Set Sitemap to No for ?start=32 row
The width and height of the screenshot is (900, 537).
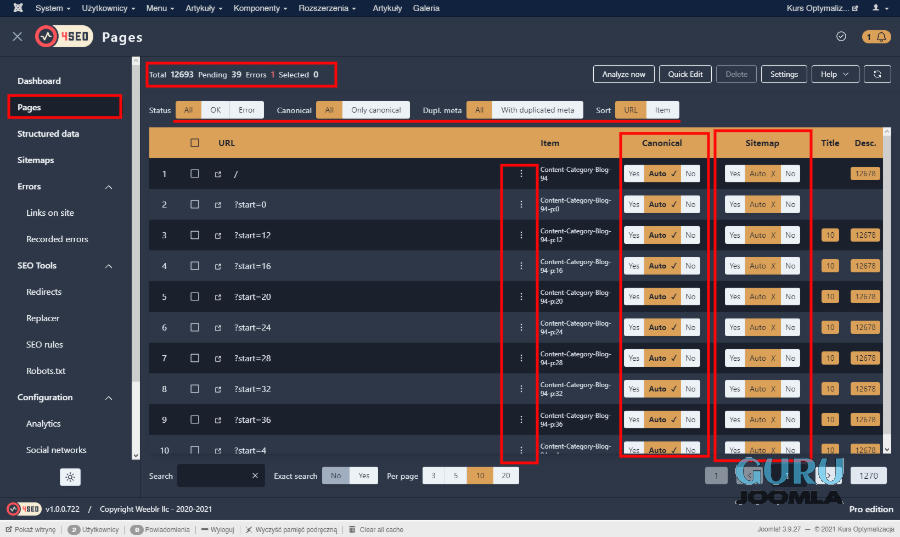click(790, 389)
